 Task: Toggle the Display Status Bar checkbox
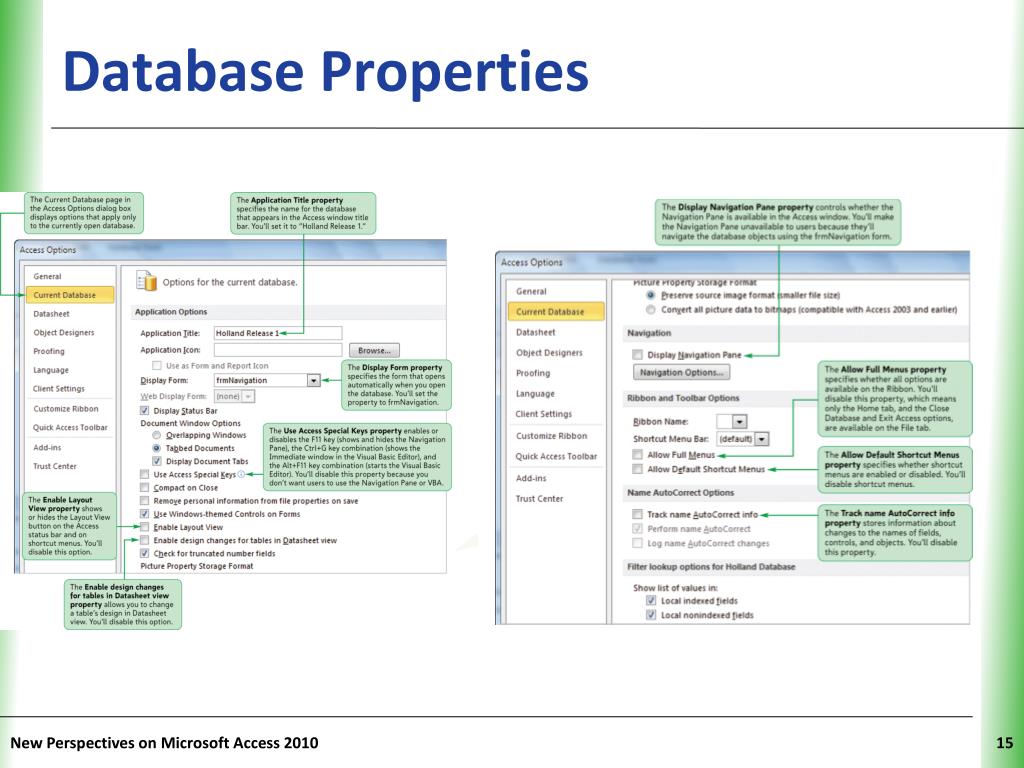144,411
